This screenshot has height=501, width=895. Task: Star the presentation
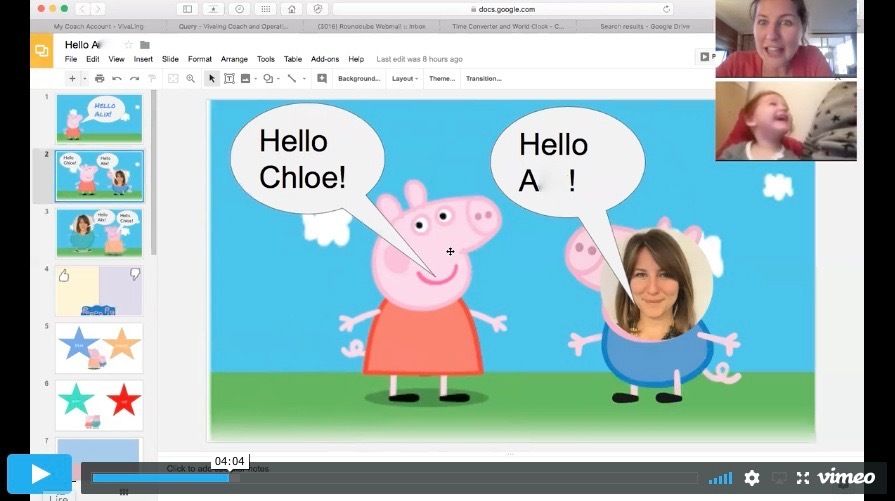point(128,45)
